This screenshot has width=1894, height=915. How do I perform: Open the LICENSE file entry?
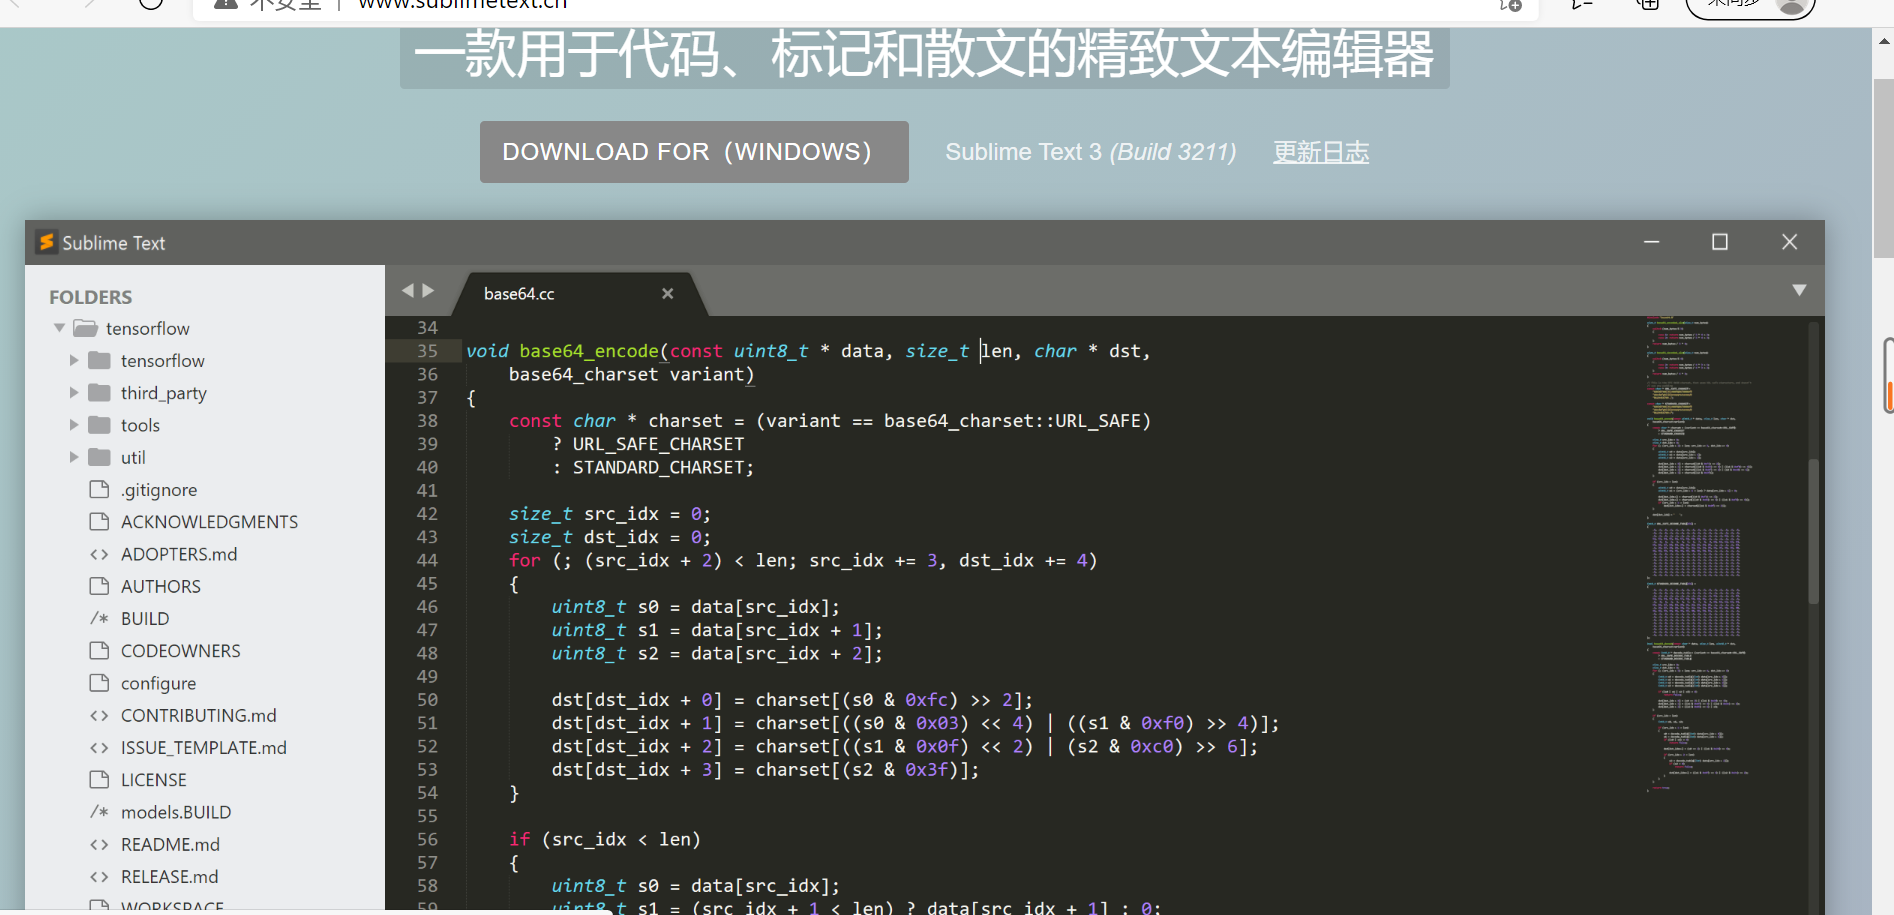click(x=154, y=779)
